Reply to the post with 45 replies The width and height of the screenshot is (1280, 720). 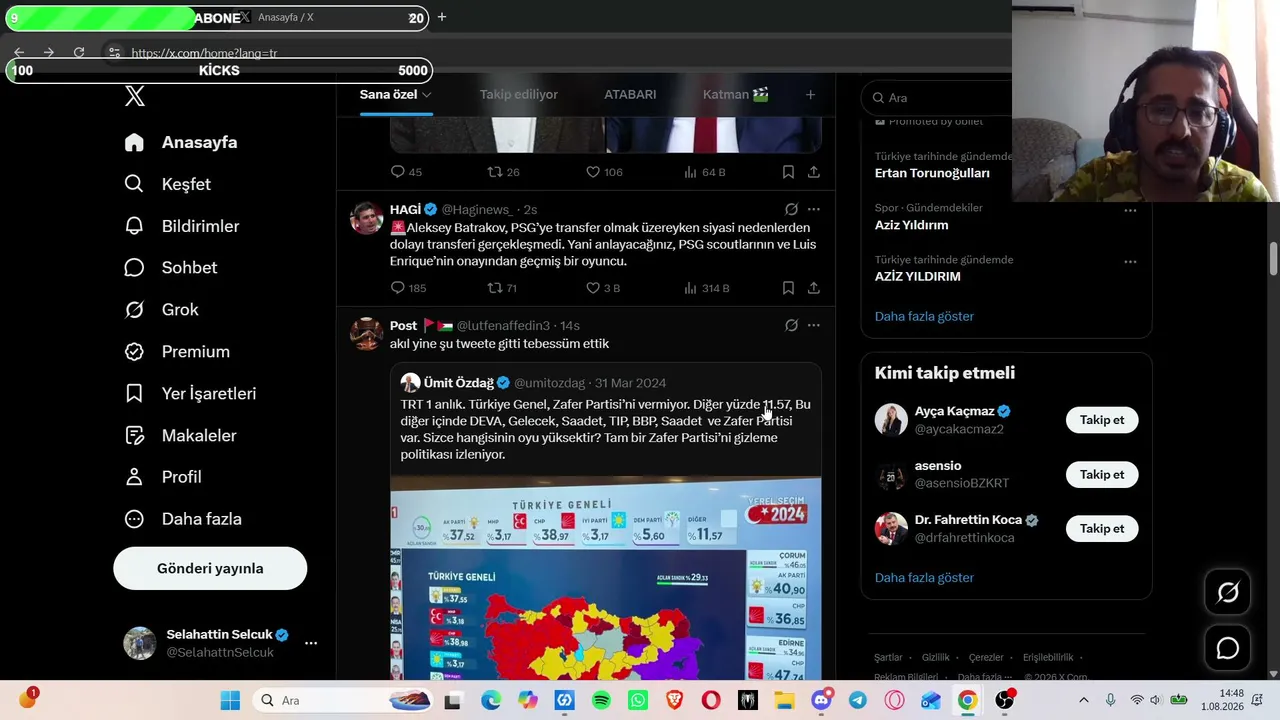click(406, 172)
